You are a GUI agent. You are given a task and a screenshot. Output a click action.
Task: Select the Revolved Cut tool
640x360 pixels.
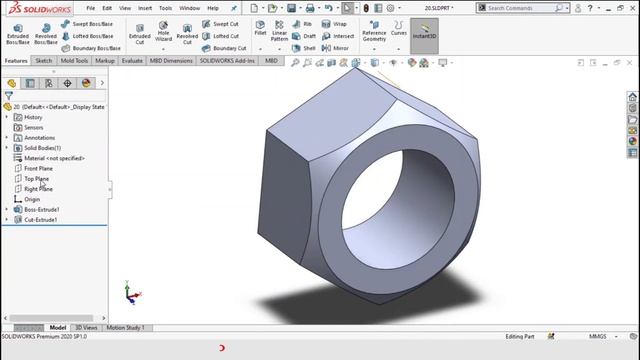pyautogui.click(x=187, y=33)
